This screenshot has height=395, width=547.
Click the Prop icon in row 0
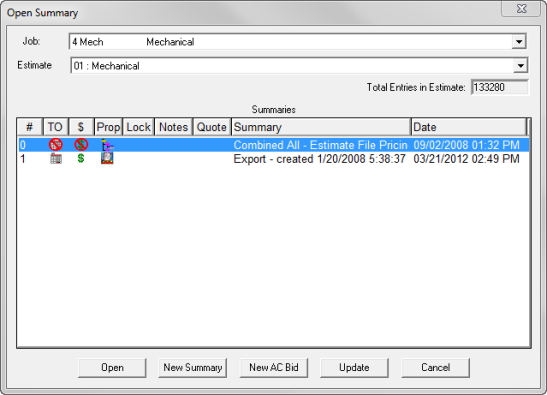click(x=107, y=145)
